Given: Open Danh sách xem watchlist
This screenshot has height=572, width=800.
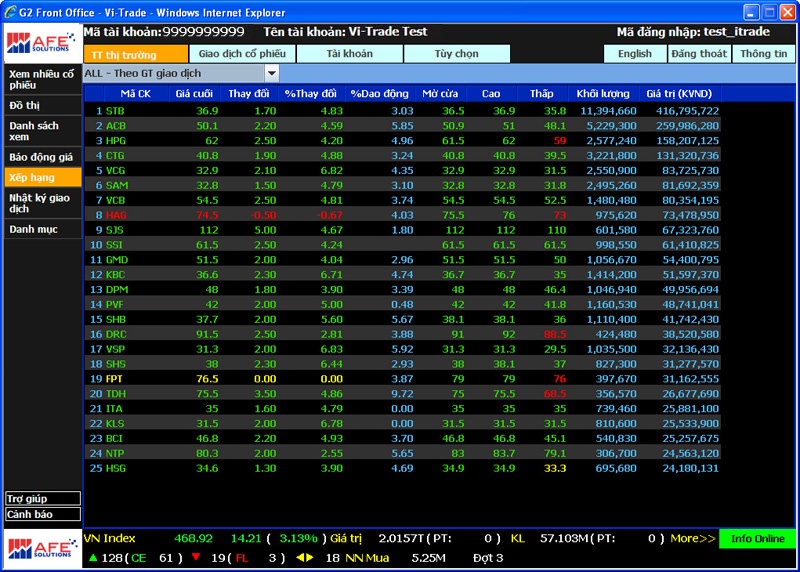Looking at the screenshot, I should [42, 131].
